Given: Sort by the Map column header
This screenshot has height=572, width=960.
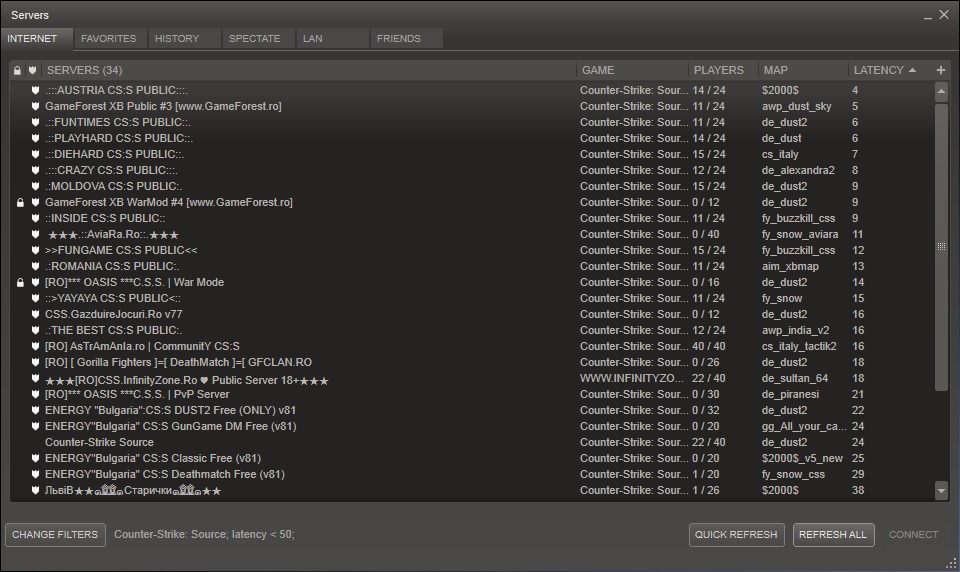Looking at the screenshot, I should coord(803,70).
